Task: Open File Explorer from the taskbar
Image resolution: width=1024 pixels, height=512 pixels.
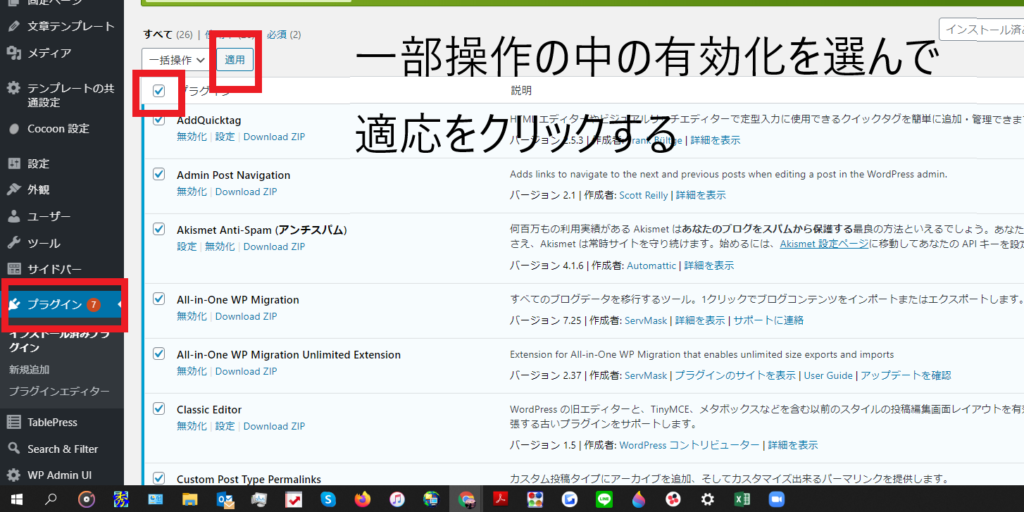Action: (189, 500)
